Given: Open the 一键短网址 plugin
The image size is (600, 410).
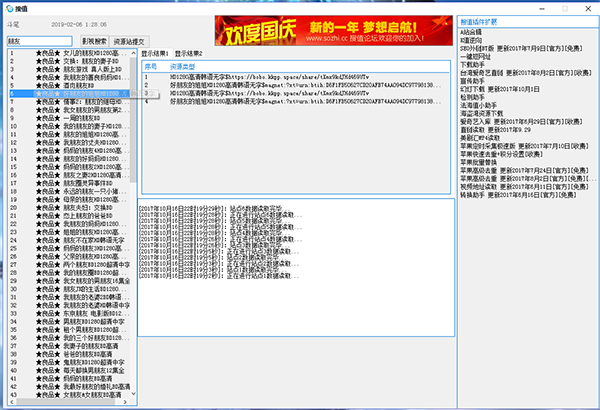Looking at the screenshot, I should (475, 57).
